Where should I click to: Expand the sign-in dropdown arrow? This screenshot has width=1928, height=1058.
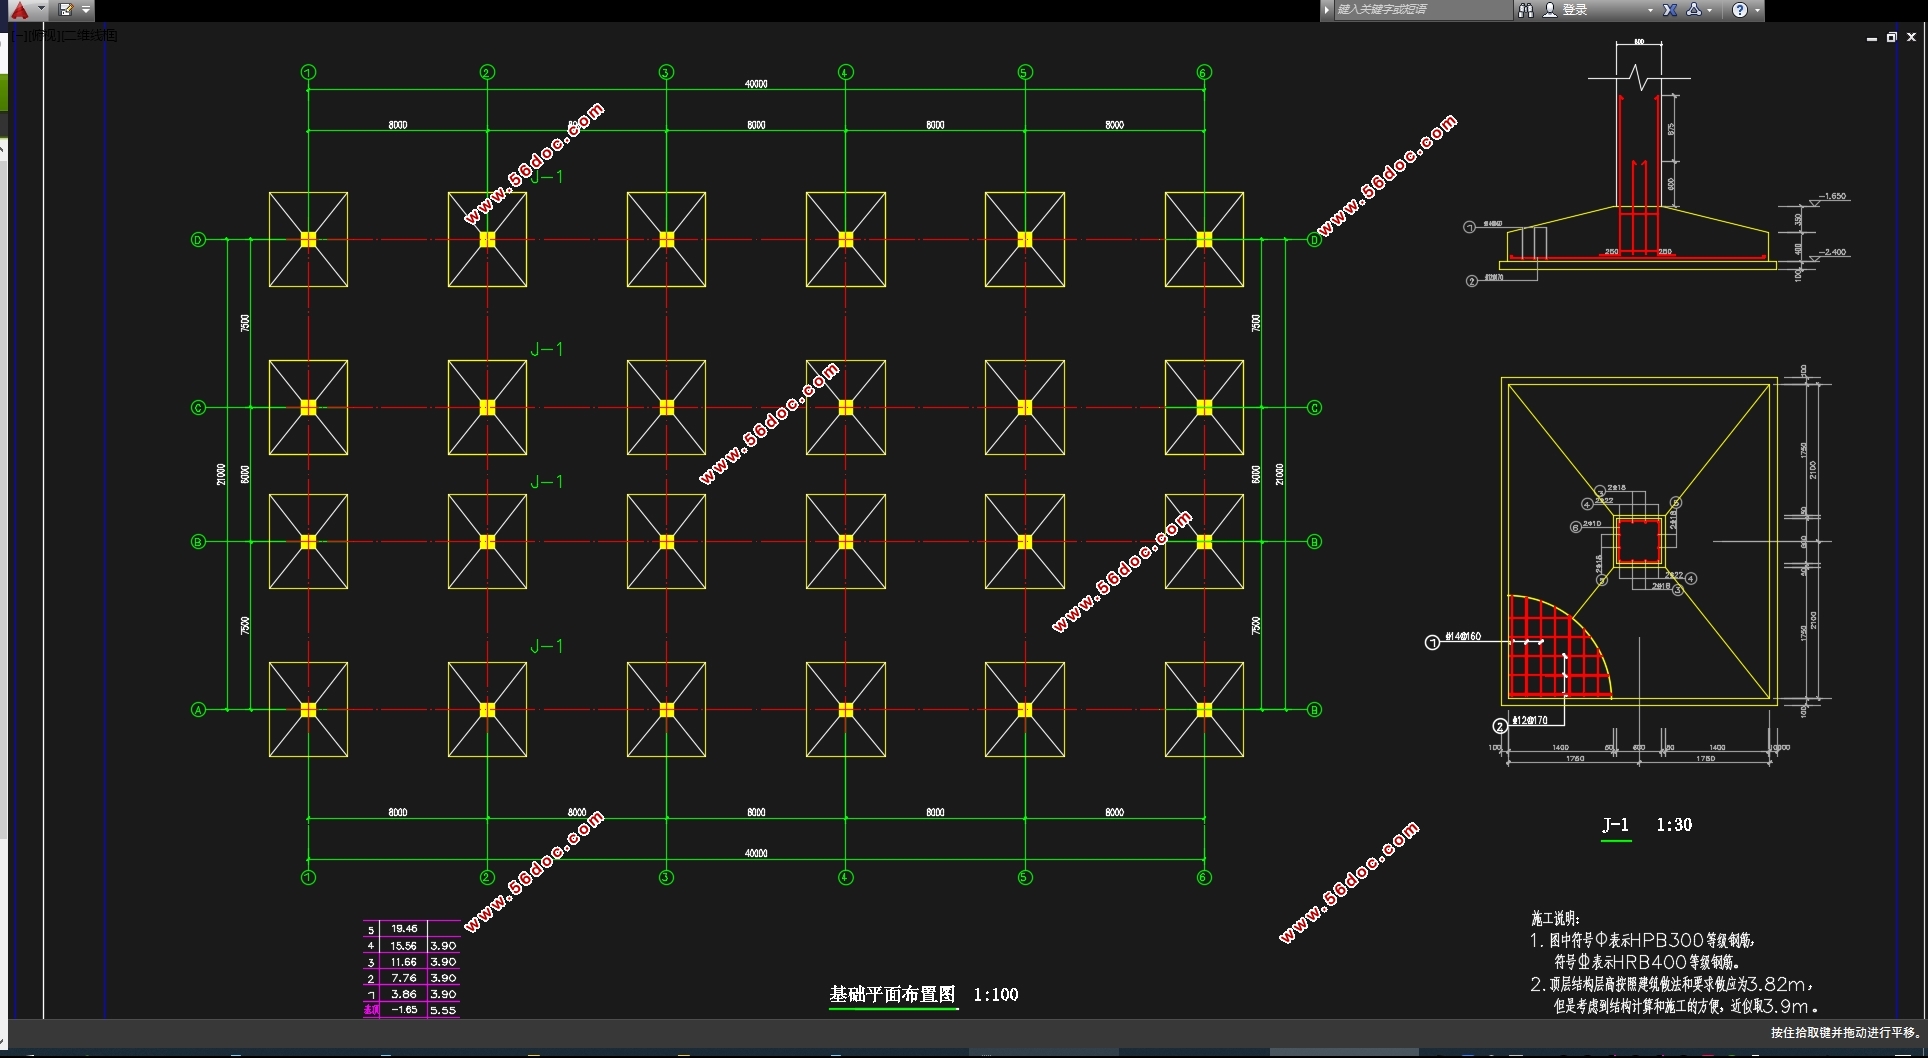[x=1649, y=10]
